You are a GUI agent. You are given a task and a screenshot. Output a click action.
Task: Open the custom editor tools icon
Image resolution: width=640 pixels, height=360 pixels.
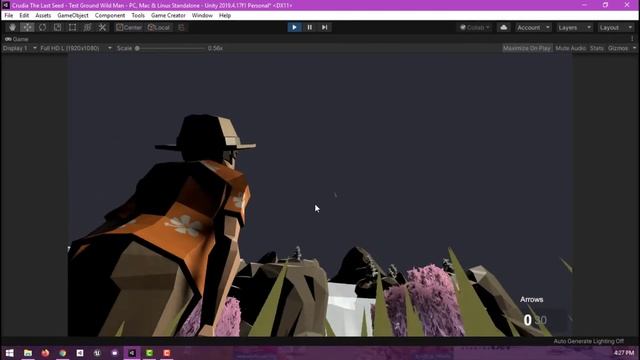coord(102,27)
